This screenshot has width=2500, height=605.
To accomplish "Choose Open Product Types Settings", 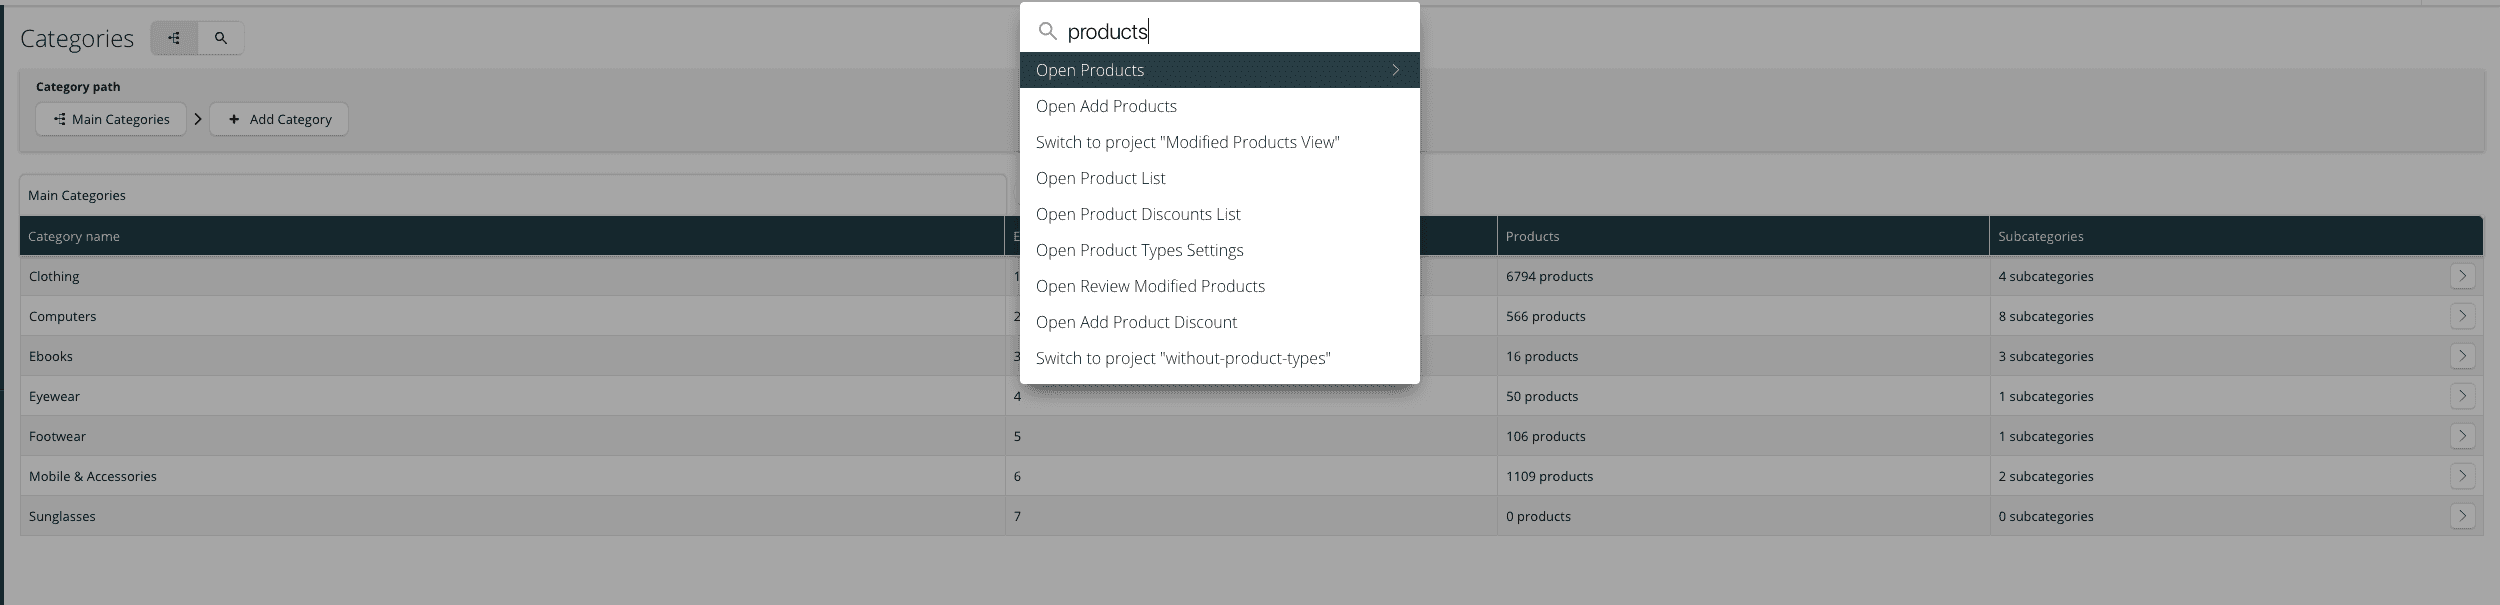I will click(1139, 250).
